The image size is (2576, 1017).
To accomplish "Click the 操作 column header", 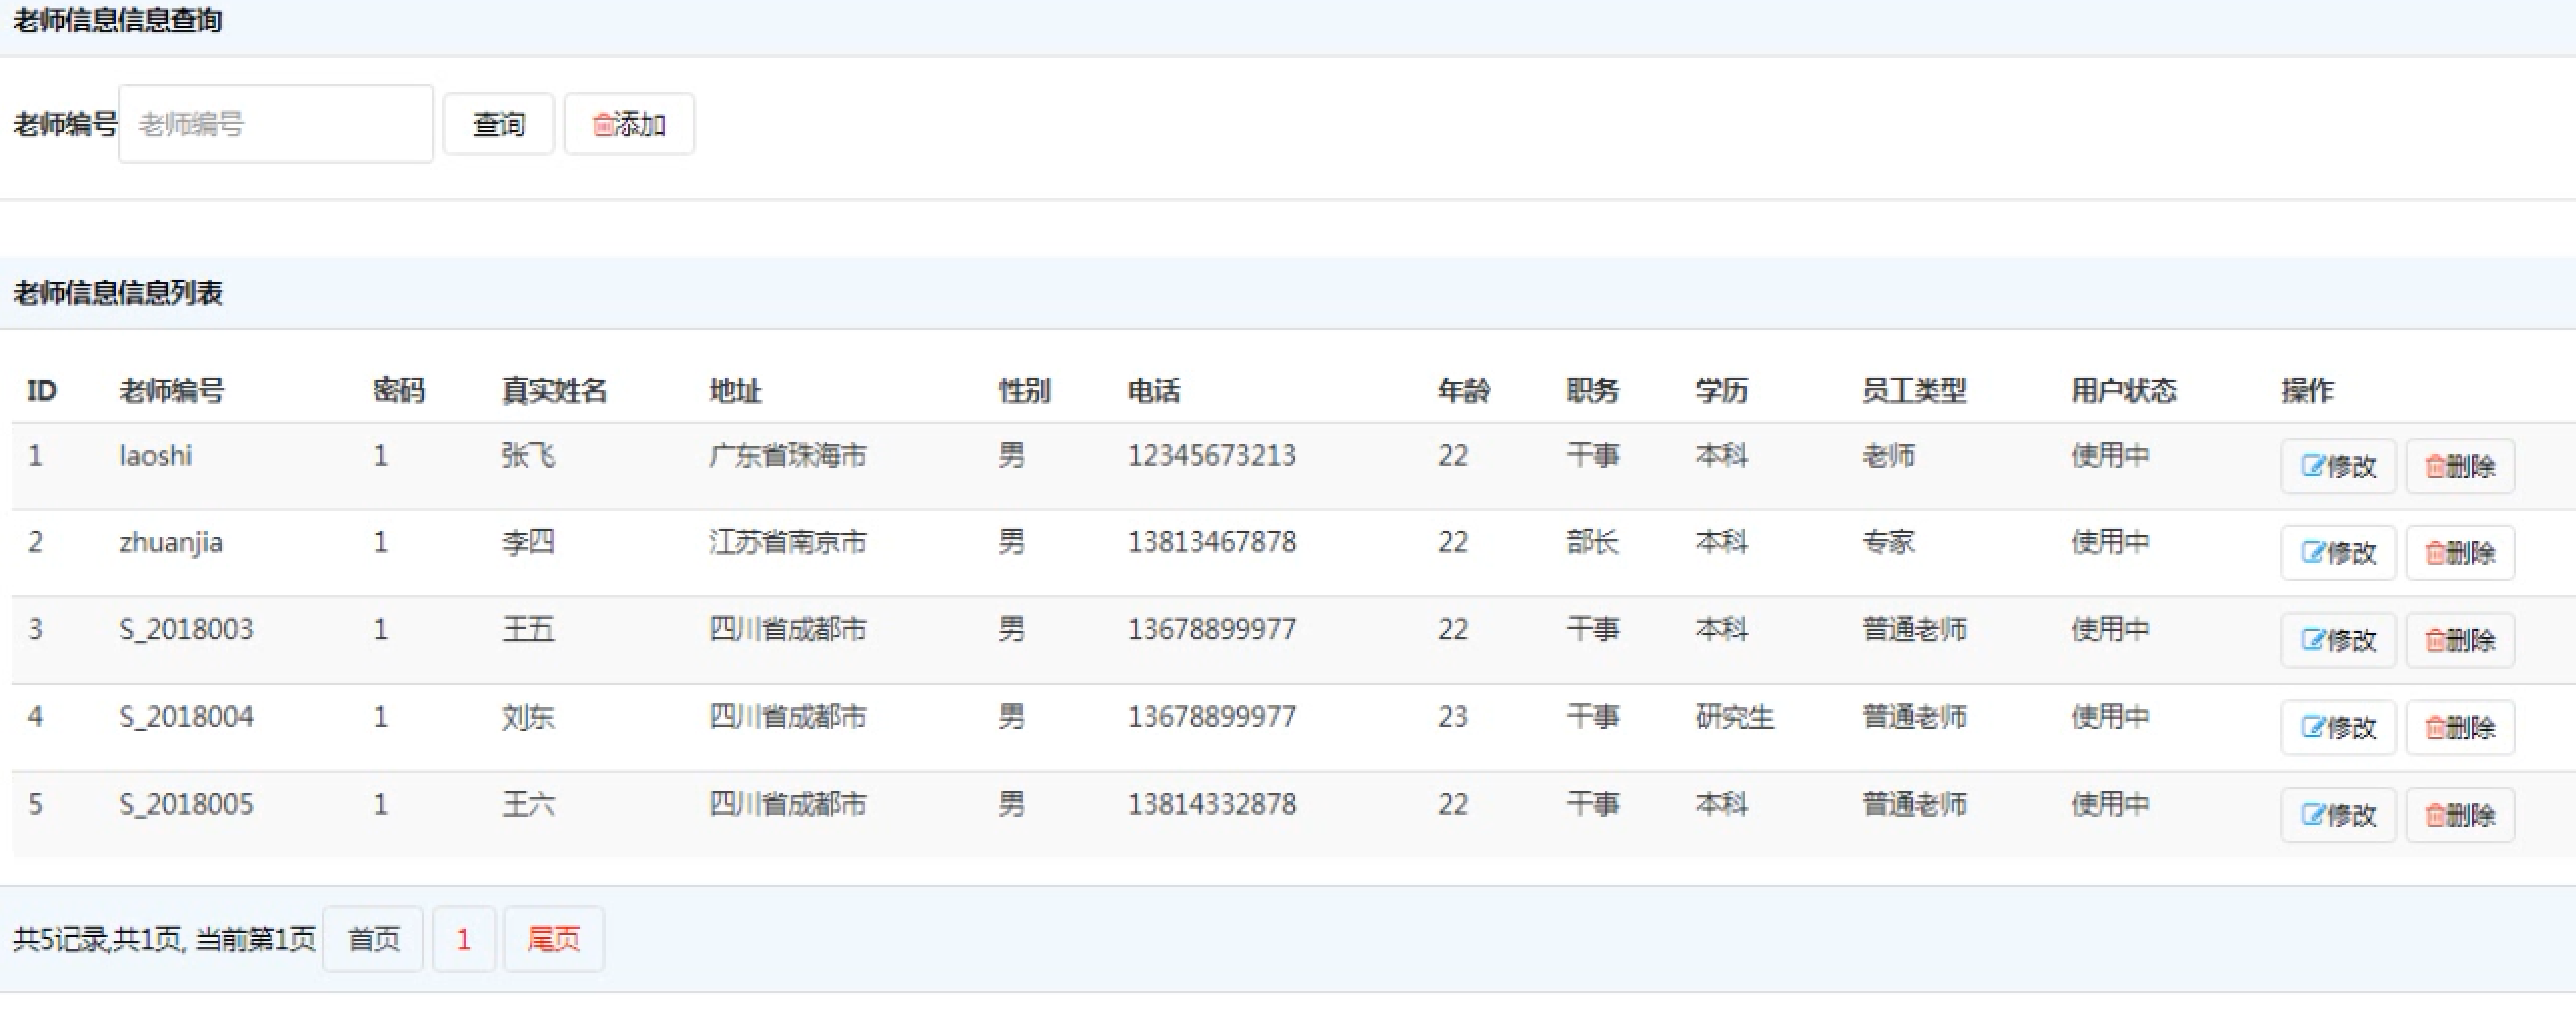I will point(2308,390).
